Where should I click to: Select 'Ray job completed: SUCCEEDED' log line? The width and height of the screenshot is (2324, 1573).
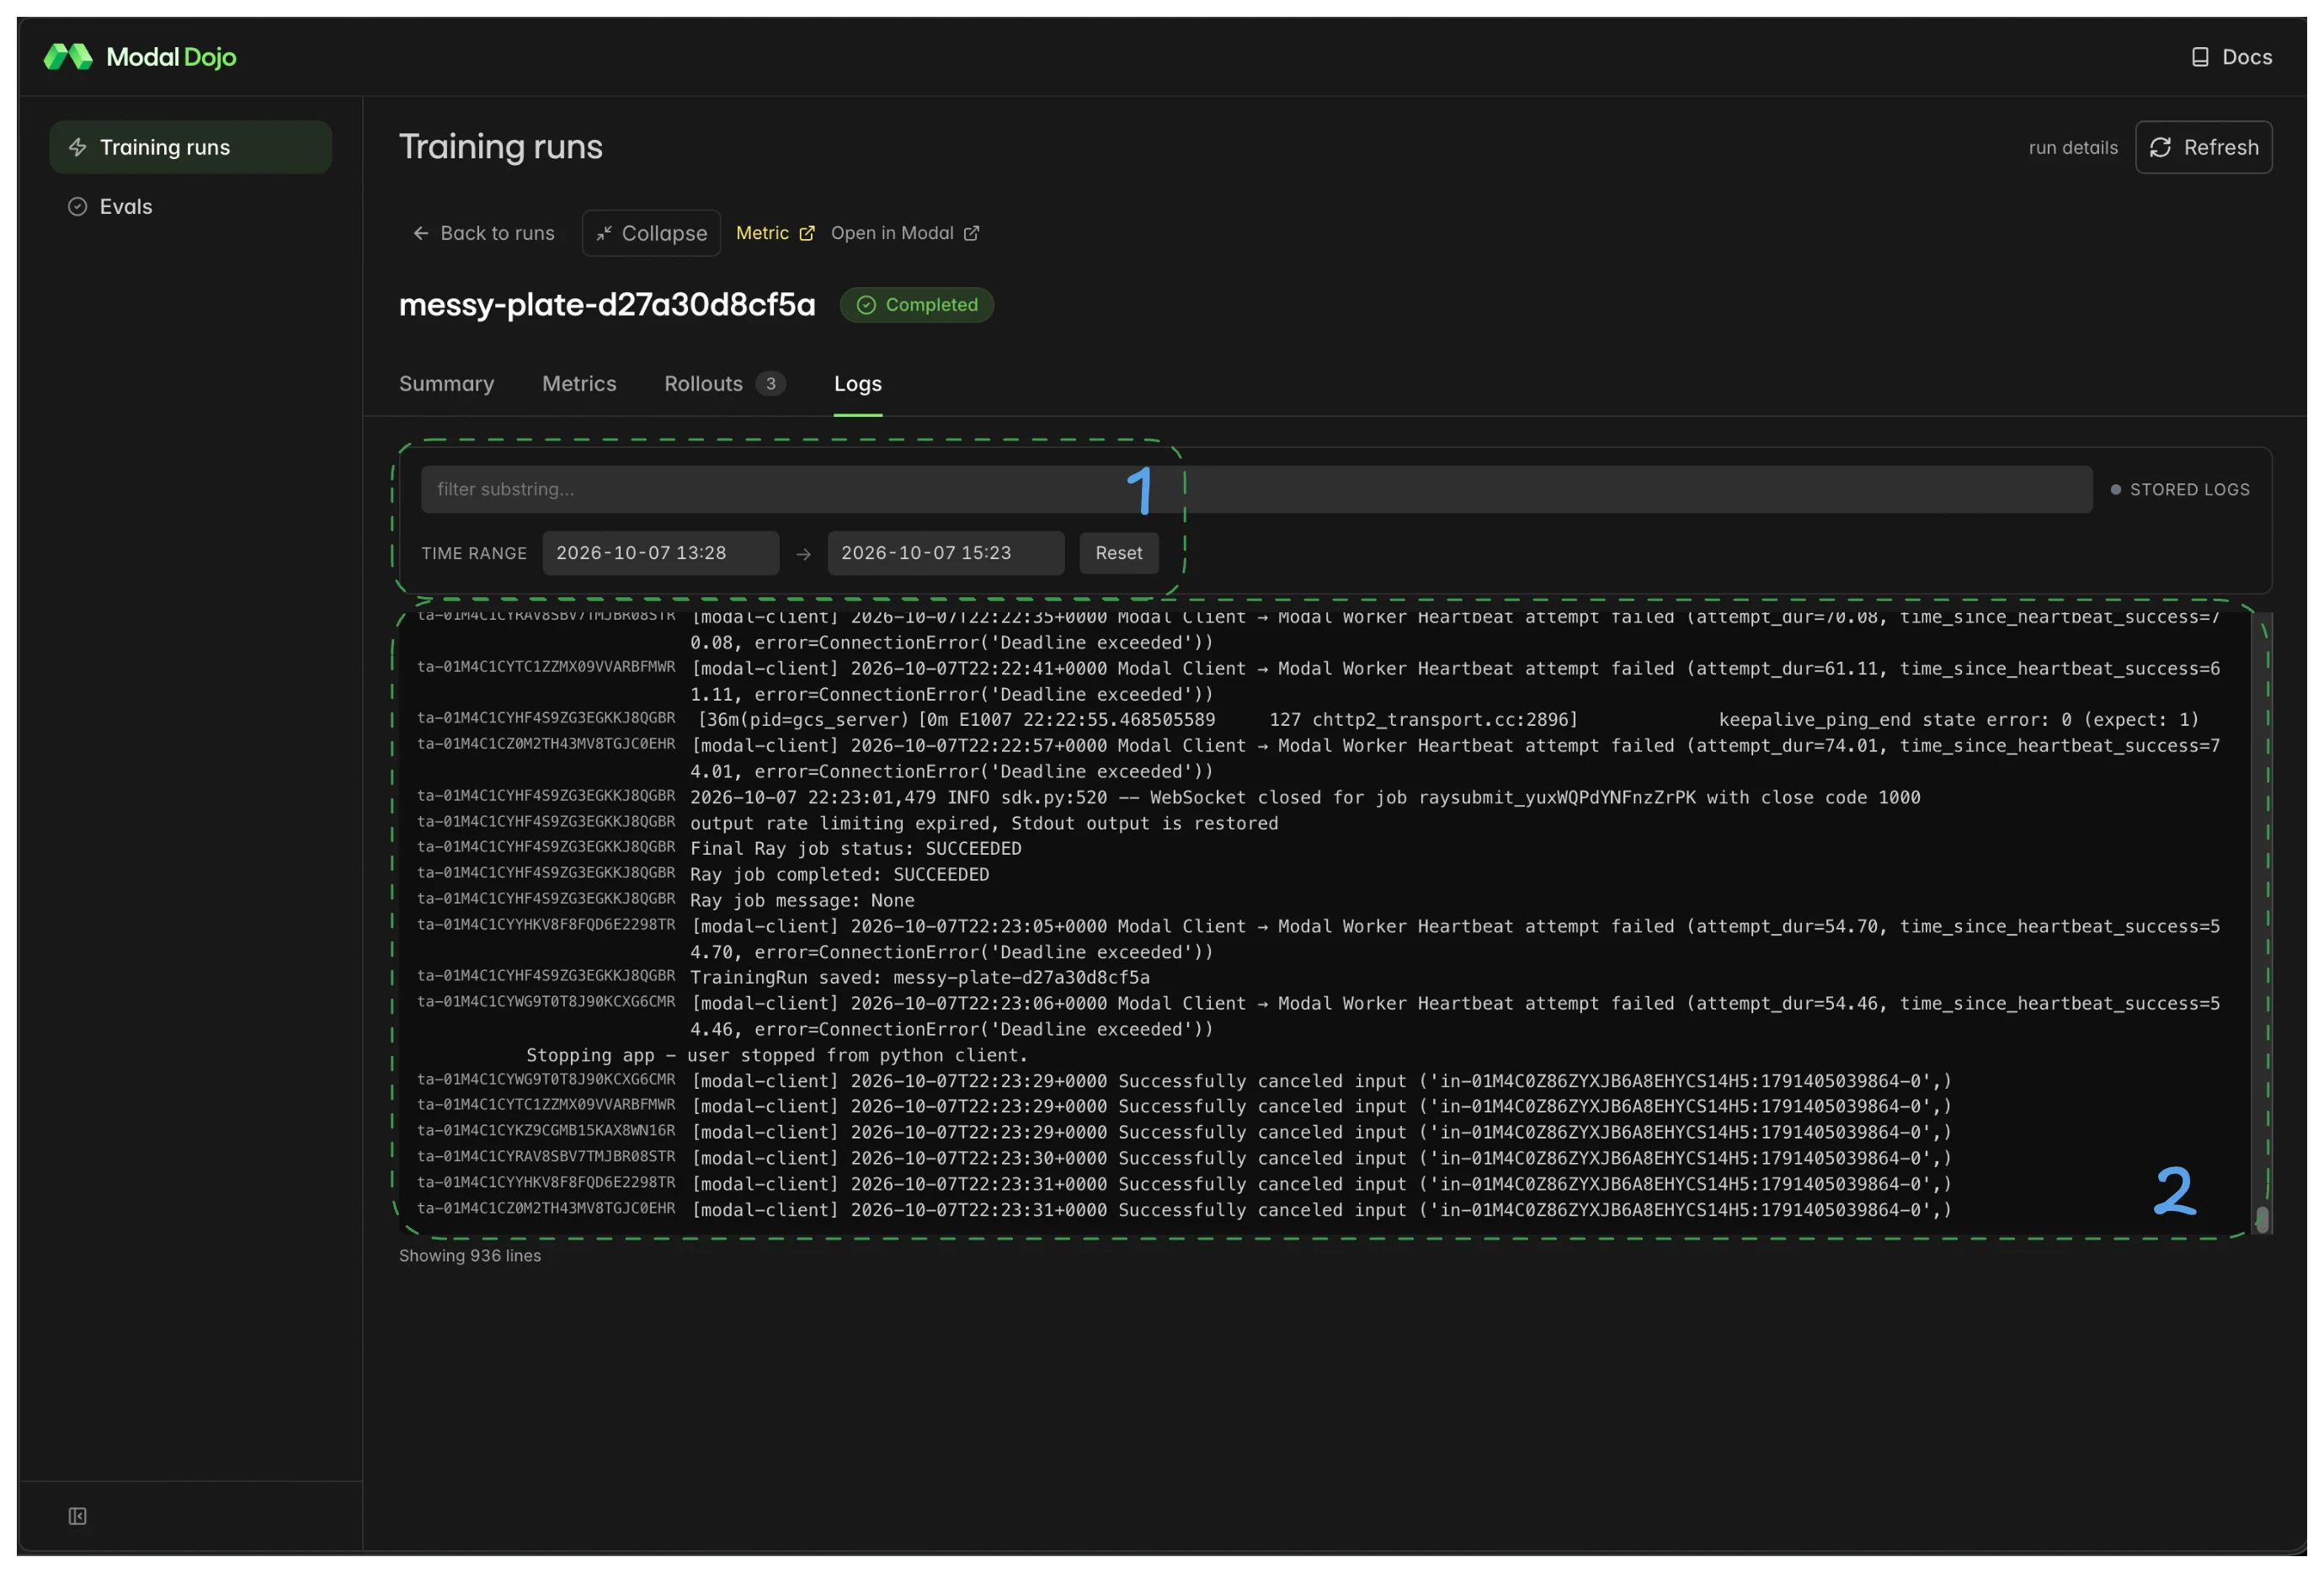[839, 874]
